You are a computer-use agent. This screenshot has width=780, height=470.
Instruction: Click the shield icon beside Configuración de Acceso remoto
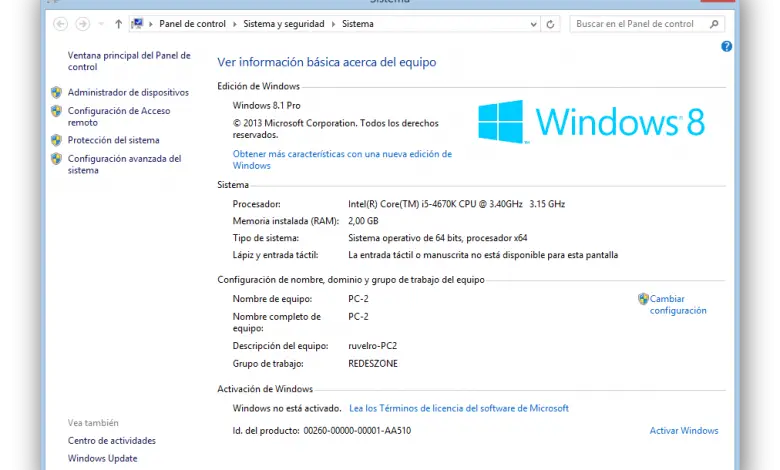click(x=56, y=111)
